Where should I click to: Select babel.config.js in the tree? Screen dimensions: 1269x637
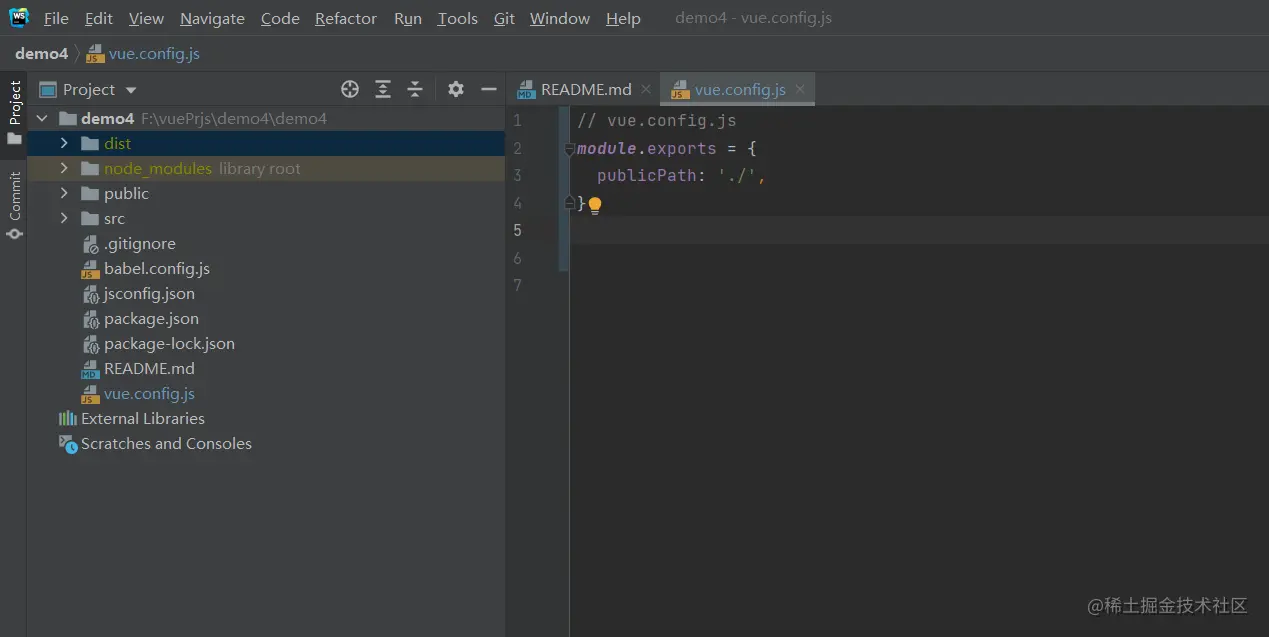pos(267,268)
